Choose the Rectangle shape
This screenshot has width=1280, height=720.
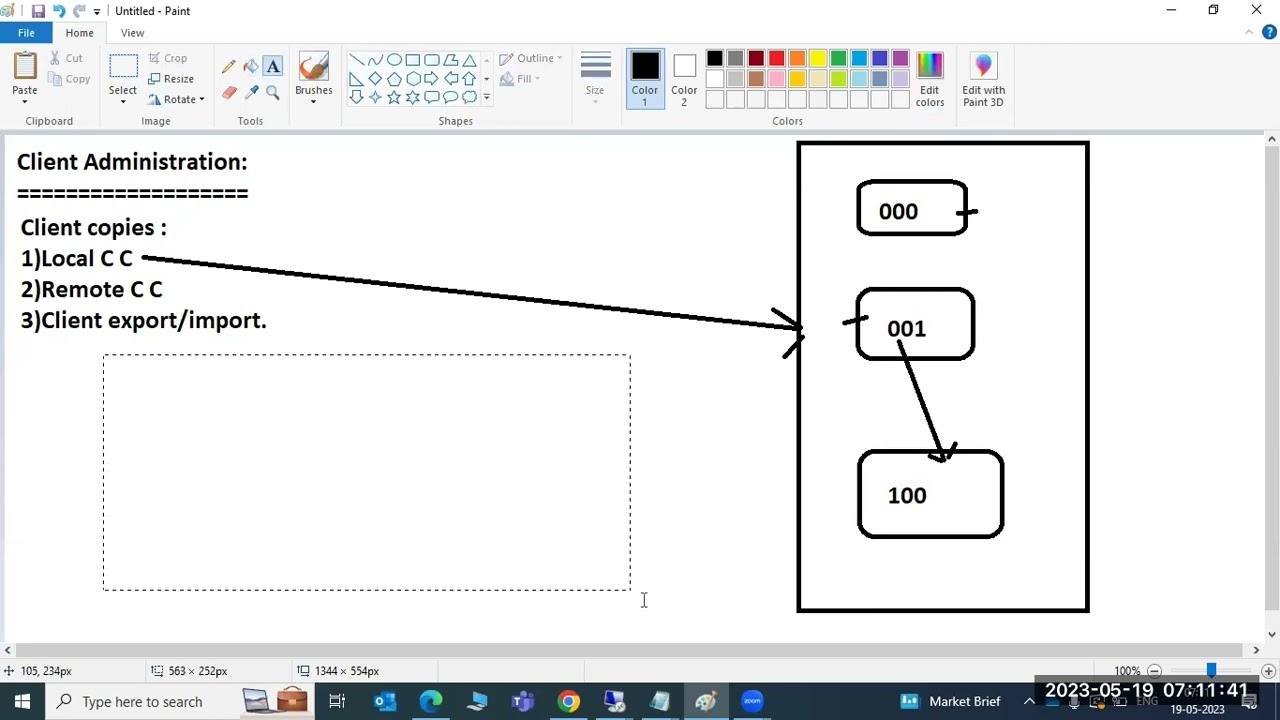[x=412, y=60]
